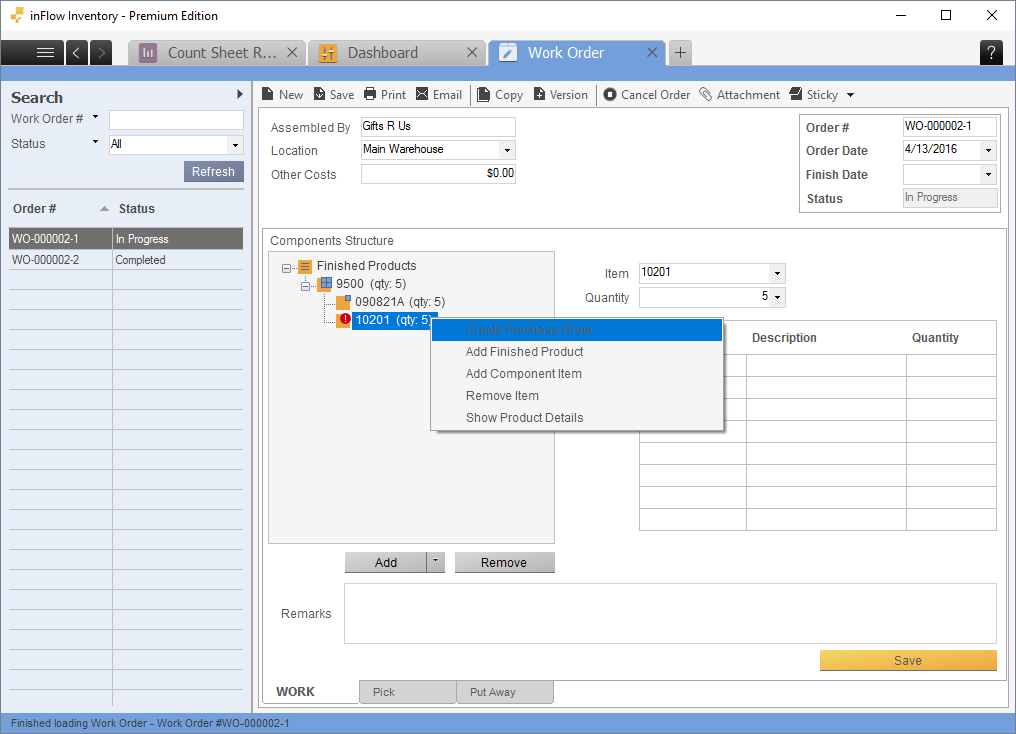Click the Work Order # search field
This screenshot has height=734, width=1016.
coord(176,120)
